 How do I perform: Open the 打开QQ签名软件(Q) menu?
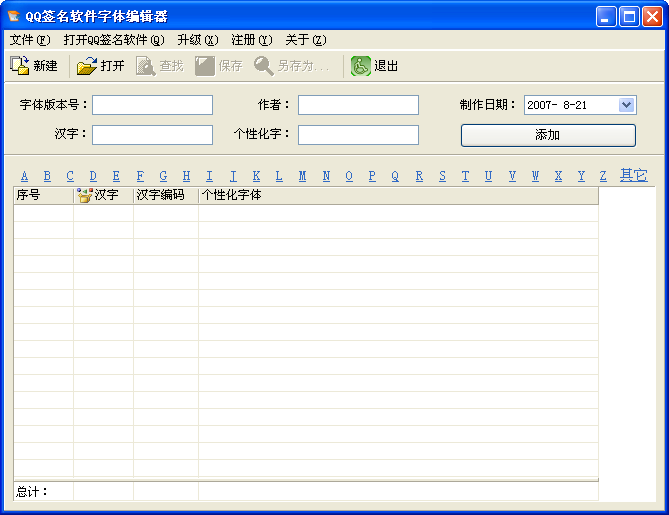click(114, 40)
